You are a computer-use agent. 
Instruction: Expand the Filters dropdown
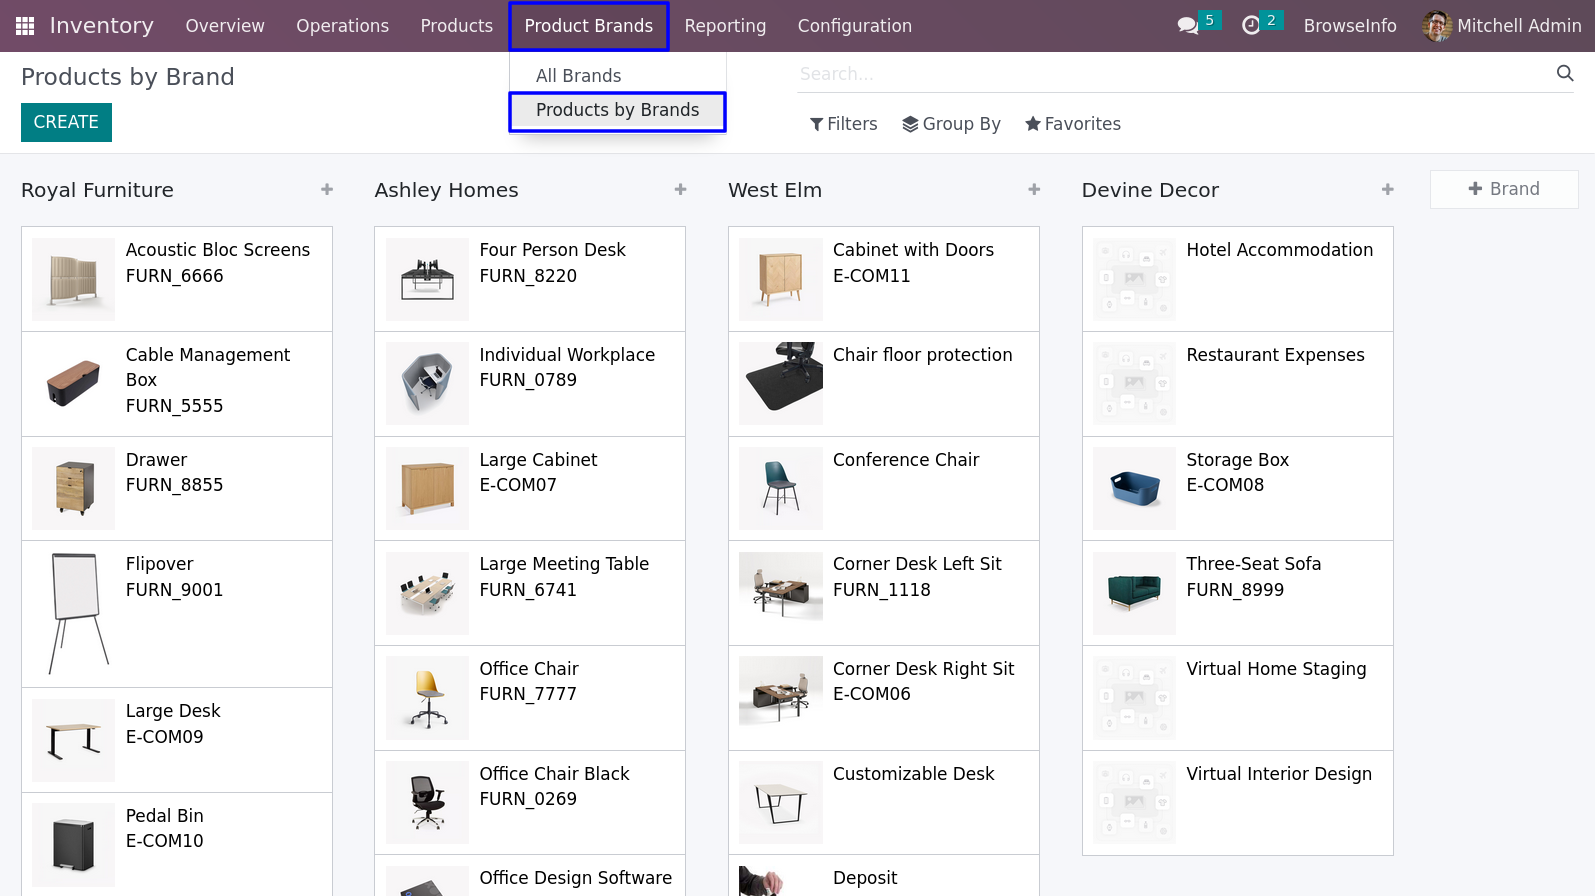pyautogui.click(x=843, y=124)
